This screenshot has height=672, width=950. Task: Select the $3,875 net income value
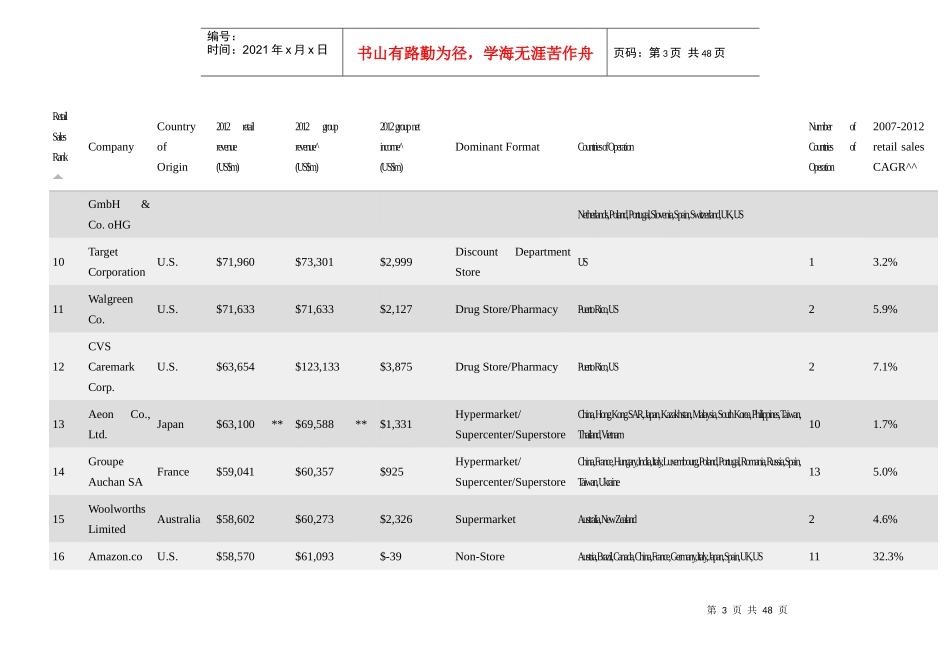click(x=396, y=367)
